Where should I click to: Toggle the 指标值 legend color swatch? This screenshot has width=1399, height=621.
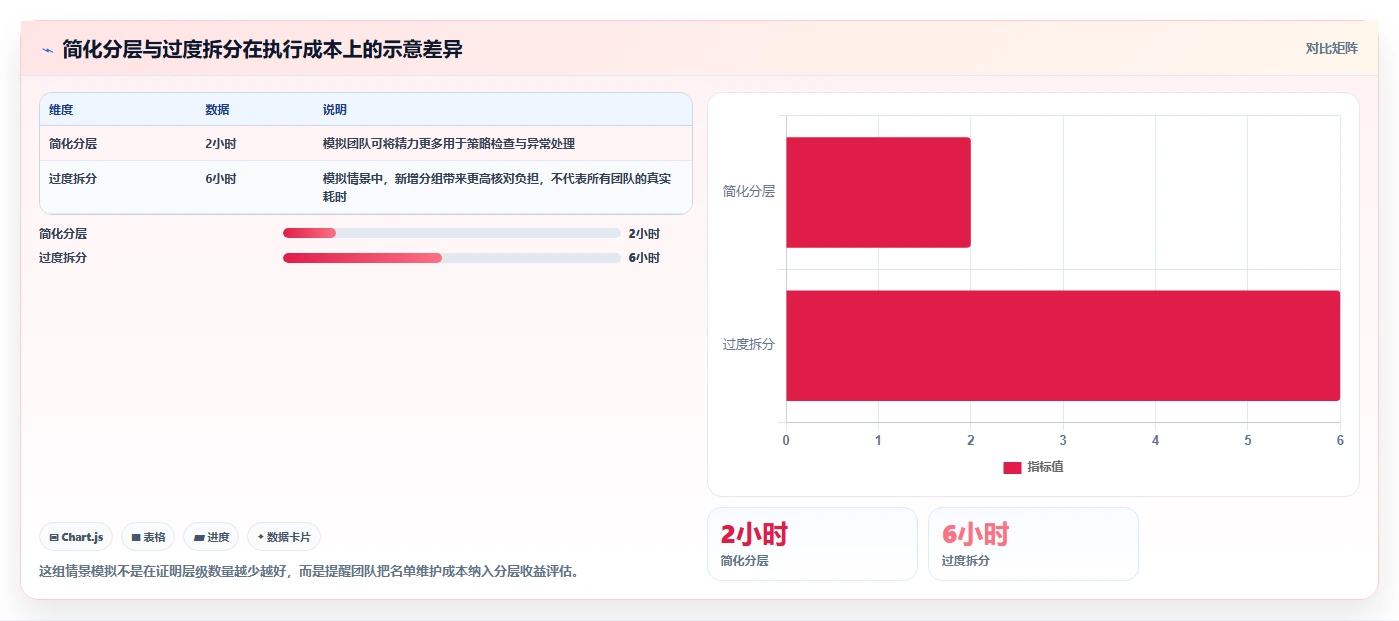(x=1012, y=468)
